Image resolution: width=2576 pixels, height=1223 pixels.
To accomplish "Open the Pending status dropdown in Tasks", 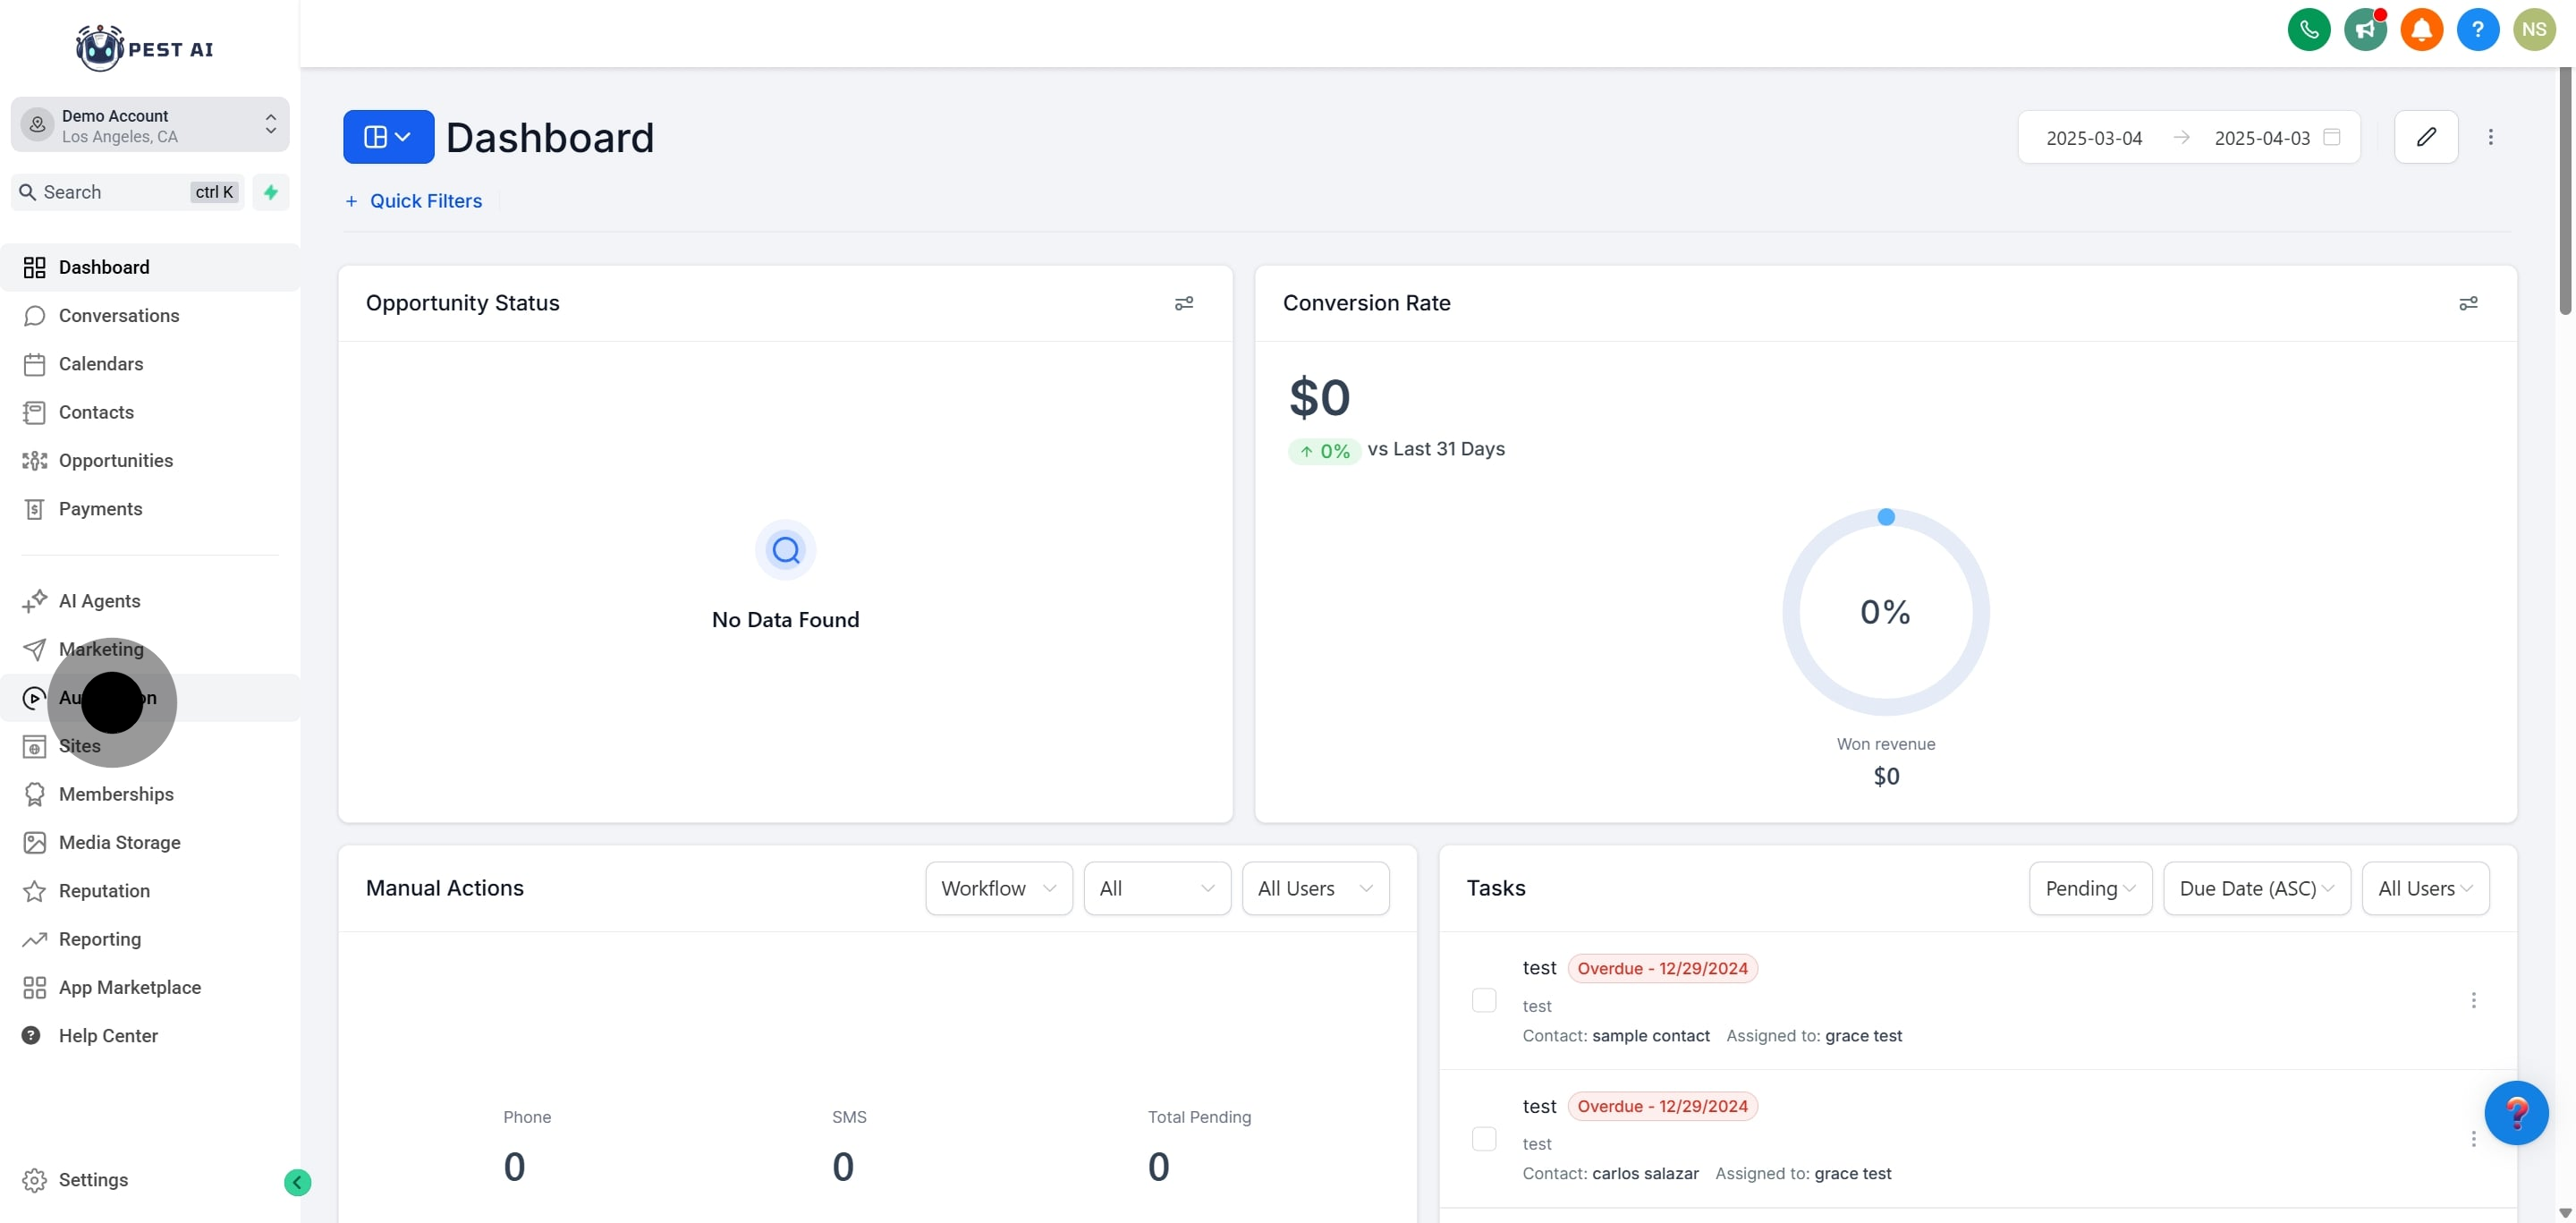I will 2089,888.
